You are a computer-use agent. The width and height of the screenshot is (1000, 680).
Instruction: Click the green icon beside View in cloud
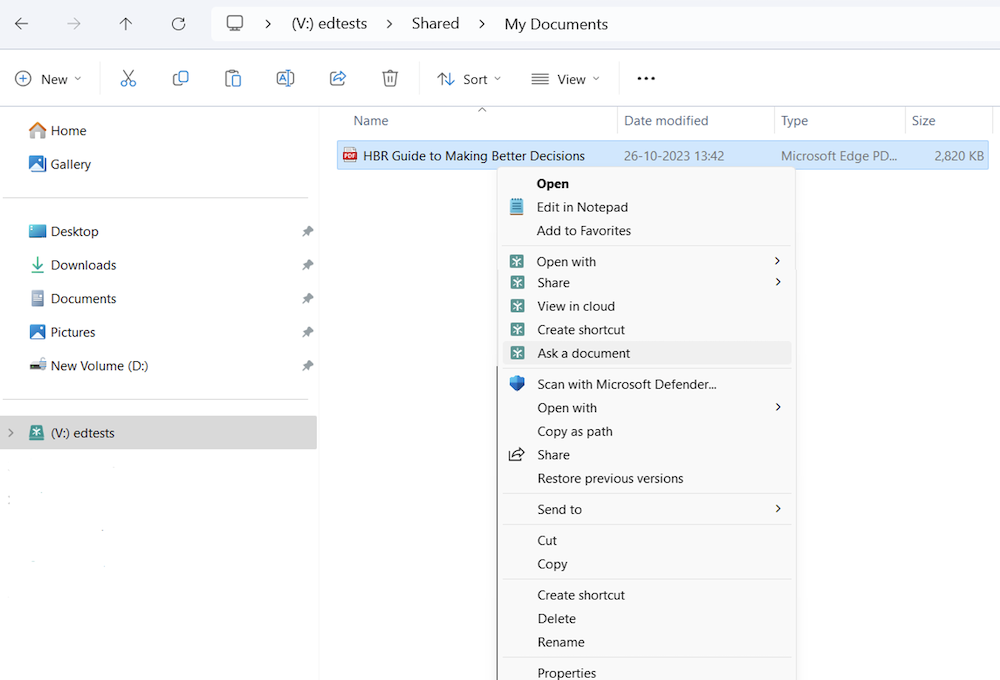click(x=517, y=306)
